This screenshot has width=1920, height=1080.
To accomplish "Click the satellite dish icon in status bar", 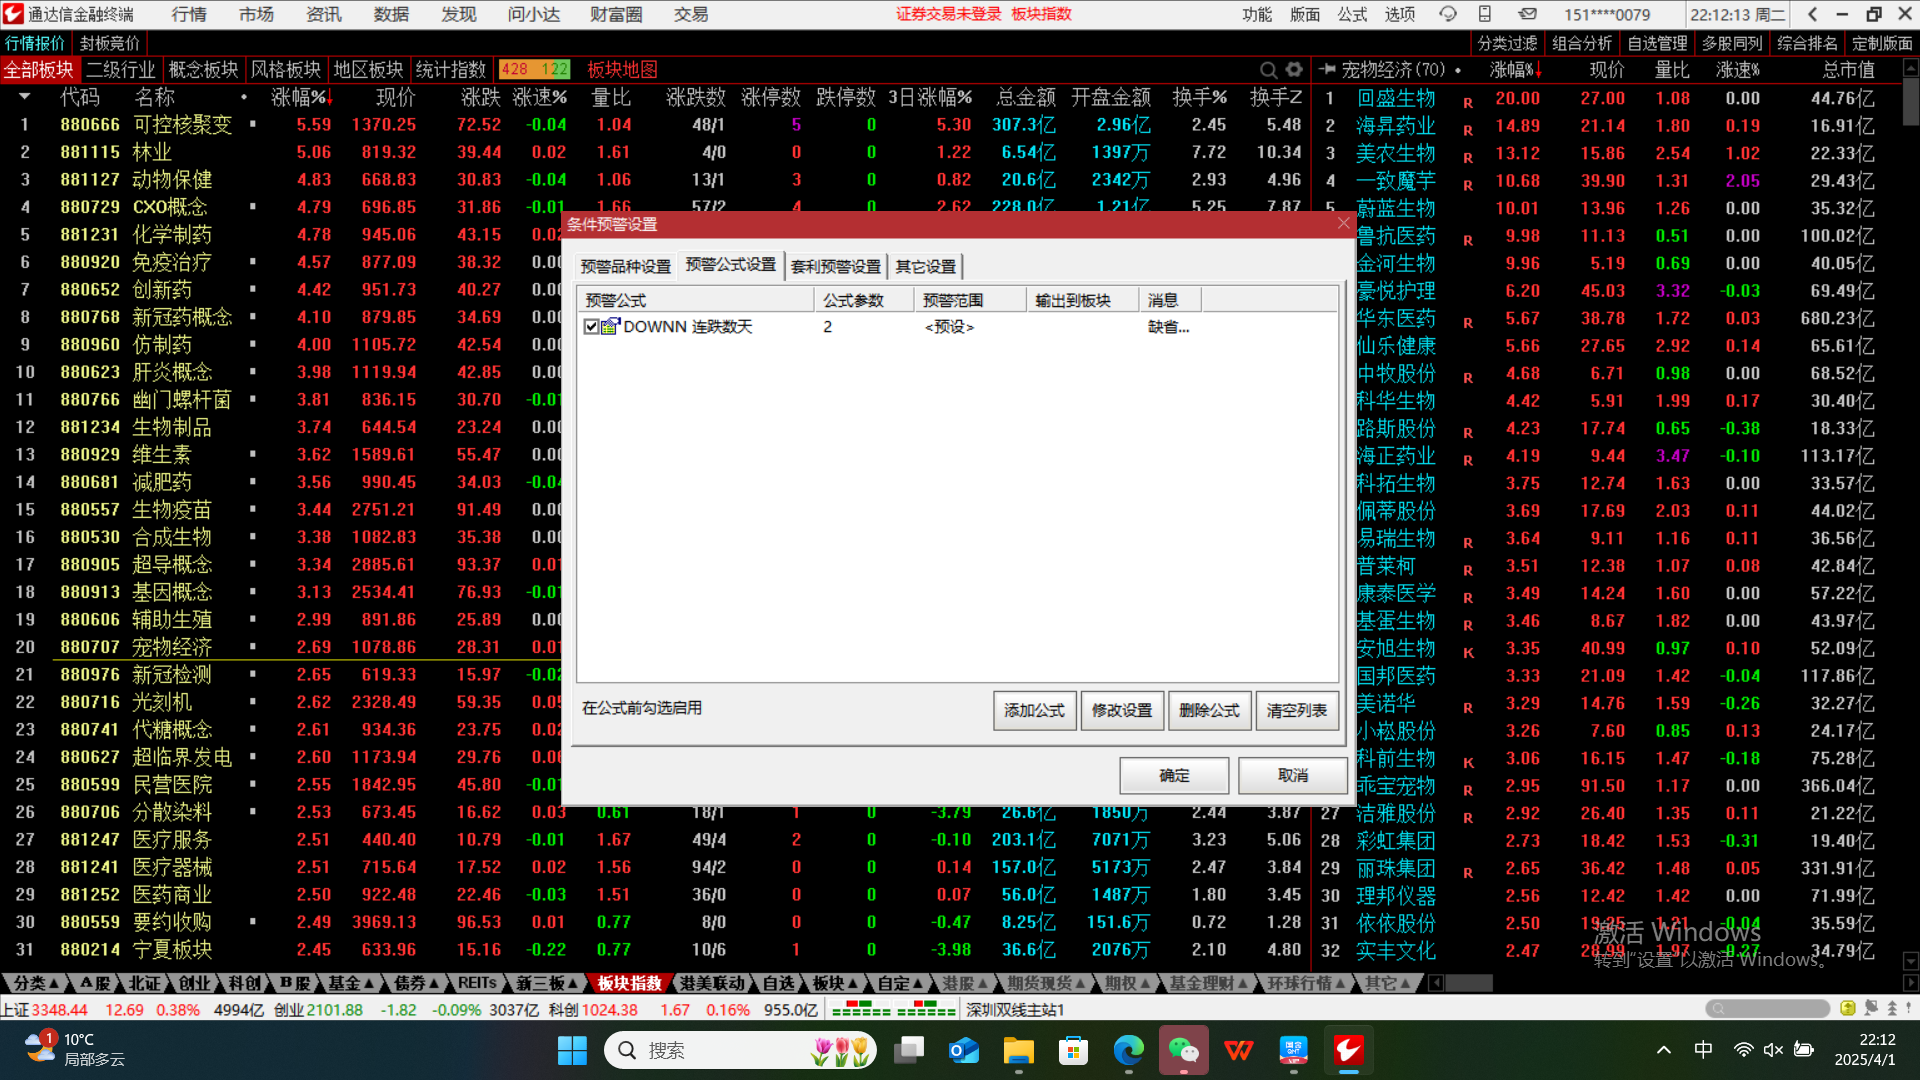I will tap(1871, 1008).
